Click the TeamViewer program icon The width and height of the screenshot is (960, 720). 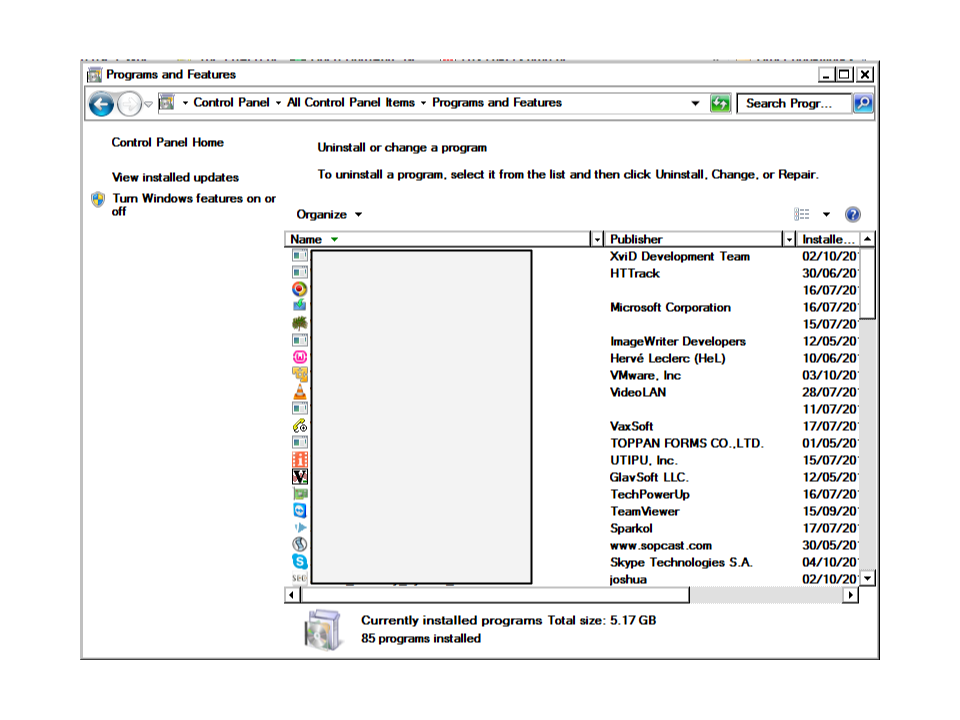[x=299, y=511]
